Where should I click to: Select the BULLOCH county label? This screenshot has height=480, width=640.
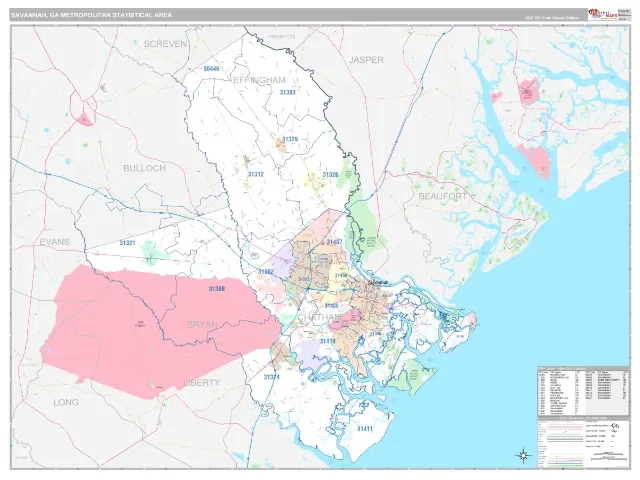click(144, 168)
